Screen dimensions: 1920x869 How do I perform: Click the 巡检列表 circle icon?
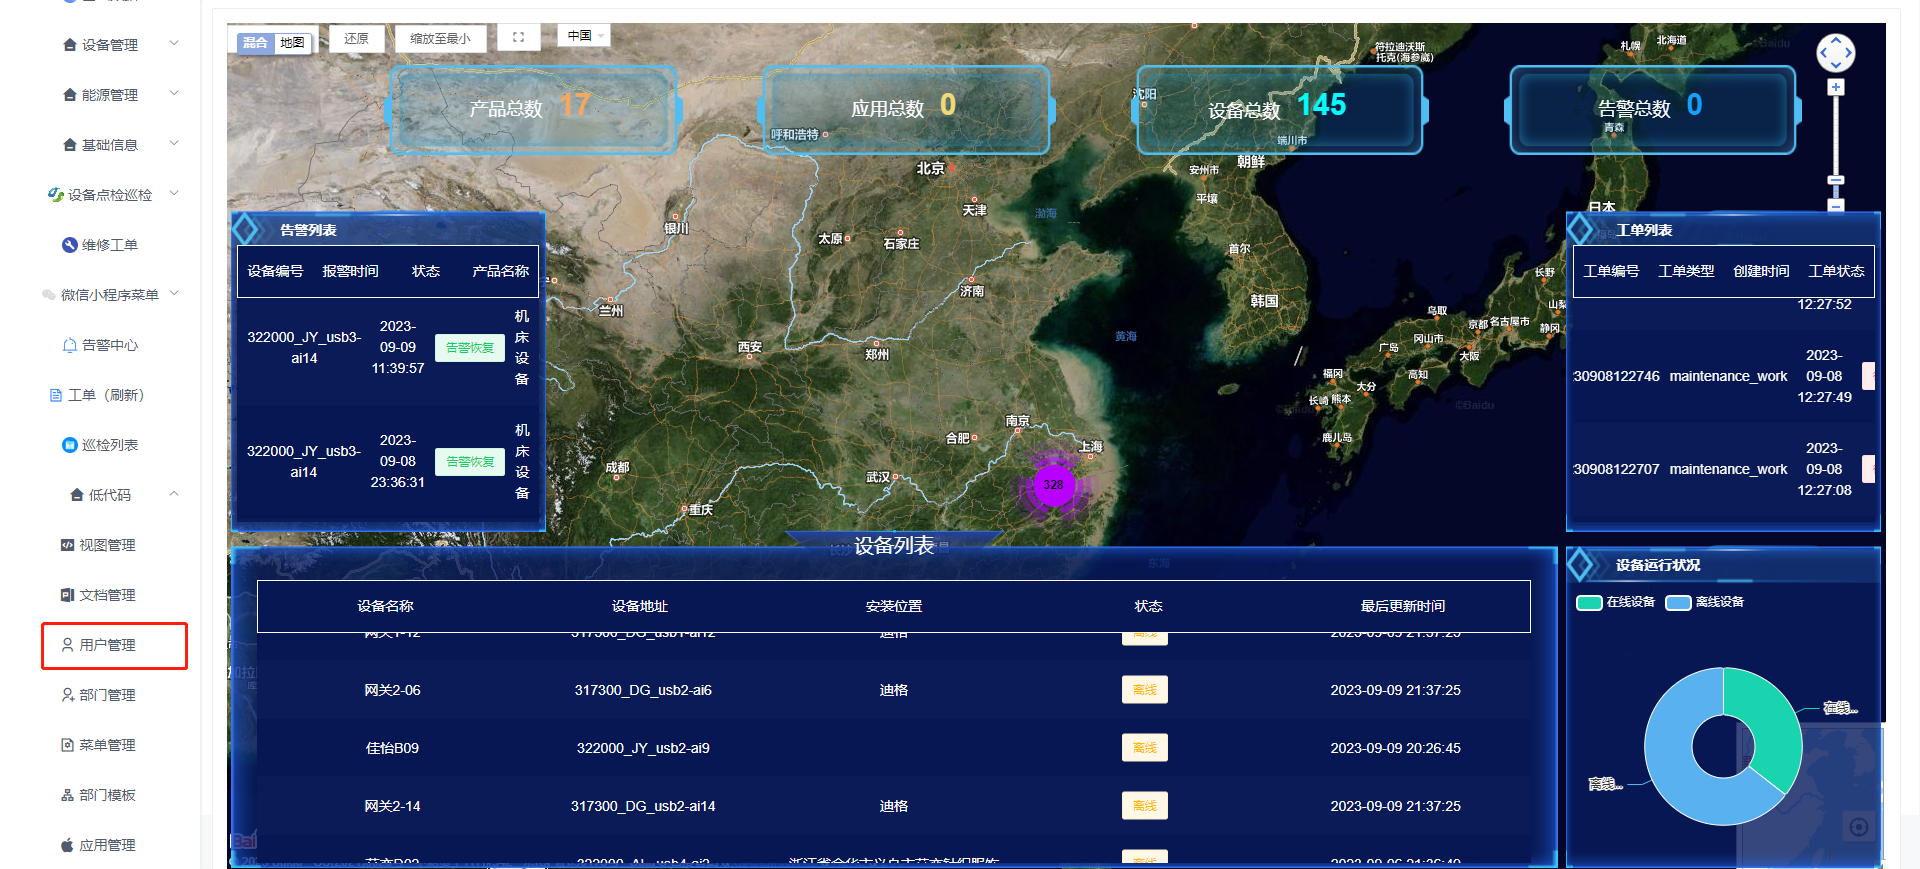70,445
